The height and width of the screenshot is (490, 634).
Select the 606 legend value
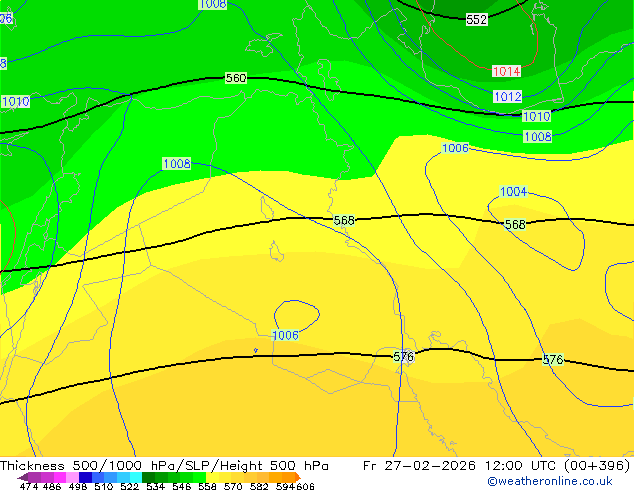coord(305,486)
